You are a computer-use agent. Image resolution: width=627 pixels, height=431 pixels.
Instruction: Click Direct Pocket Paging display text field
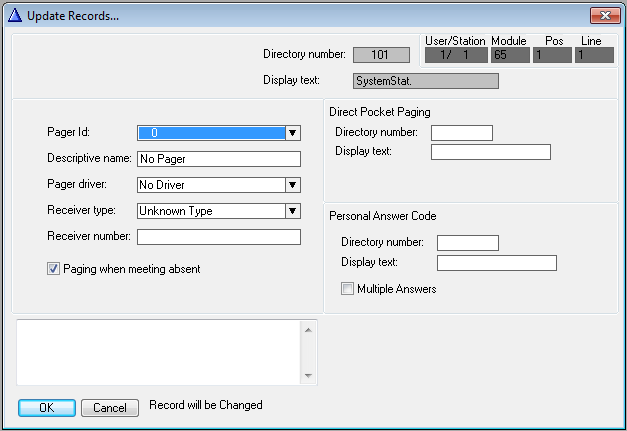point(490,152)
